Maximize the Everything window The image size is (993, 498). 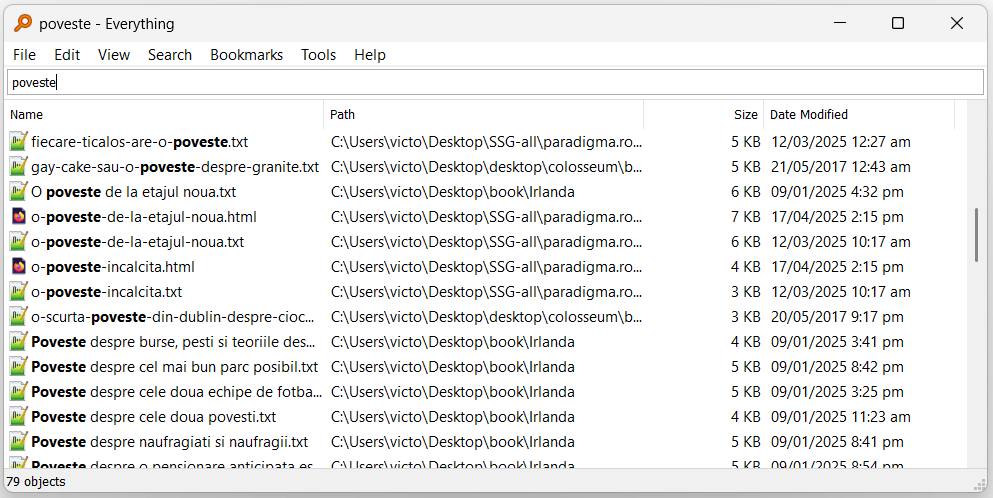(x=898, y=23)
